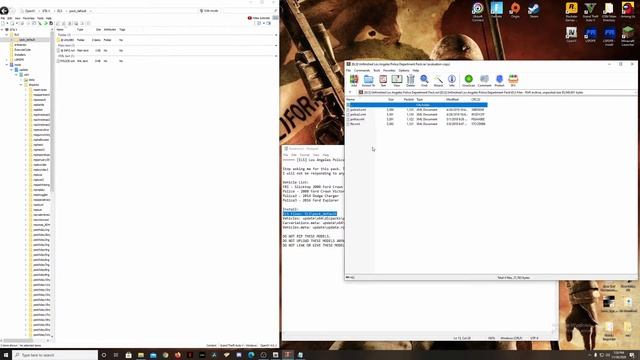Open Format menu in Notepad
The height and width of the screenshot is (360, 640).
305,155
